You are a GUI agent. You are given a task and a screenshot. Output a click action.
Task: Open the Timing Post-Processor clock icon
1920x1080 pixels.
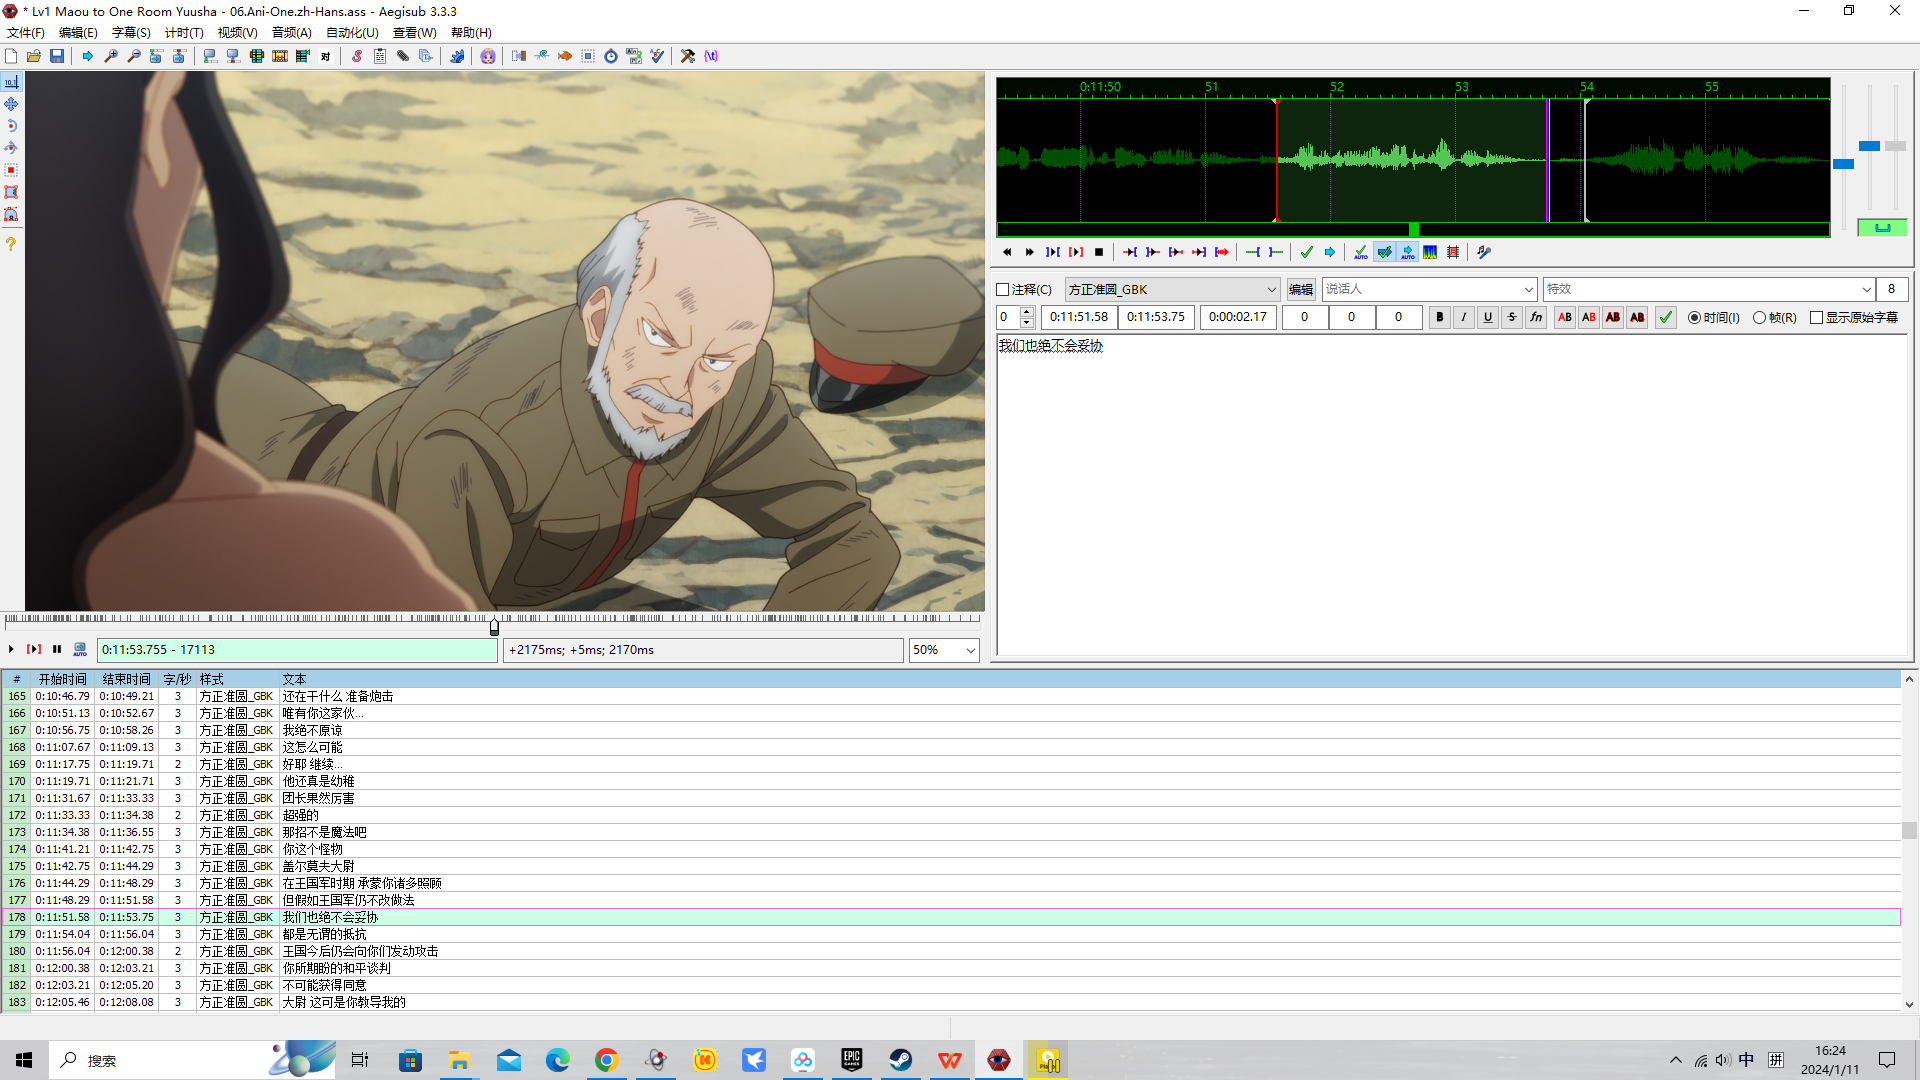[x=611, y=56]
